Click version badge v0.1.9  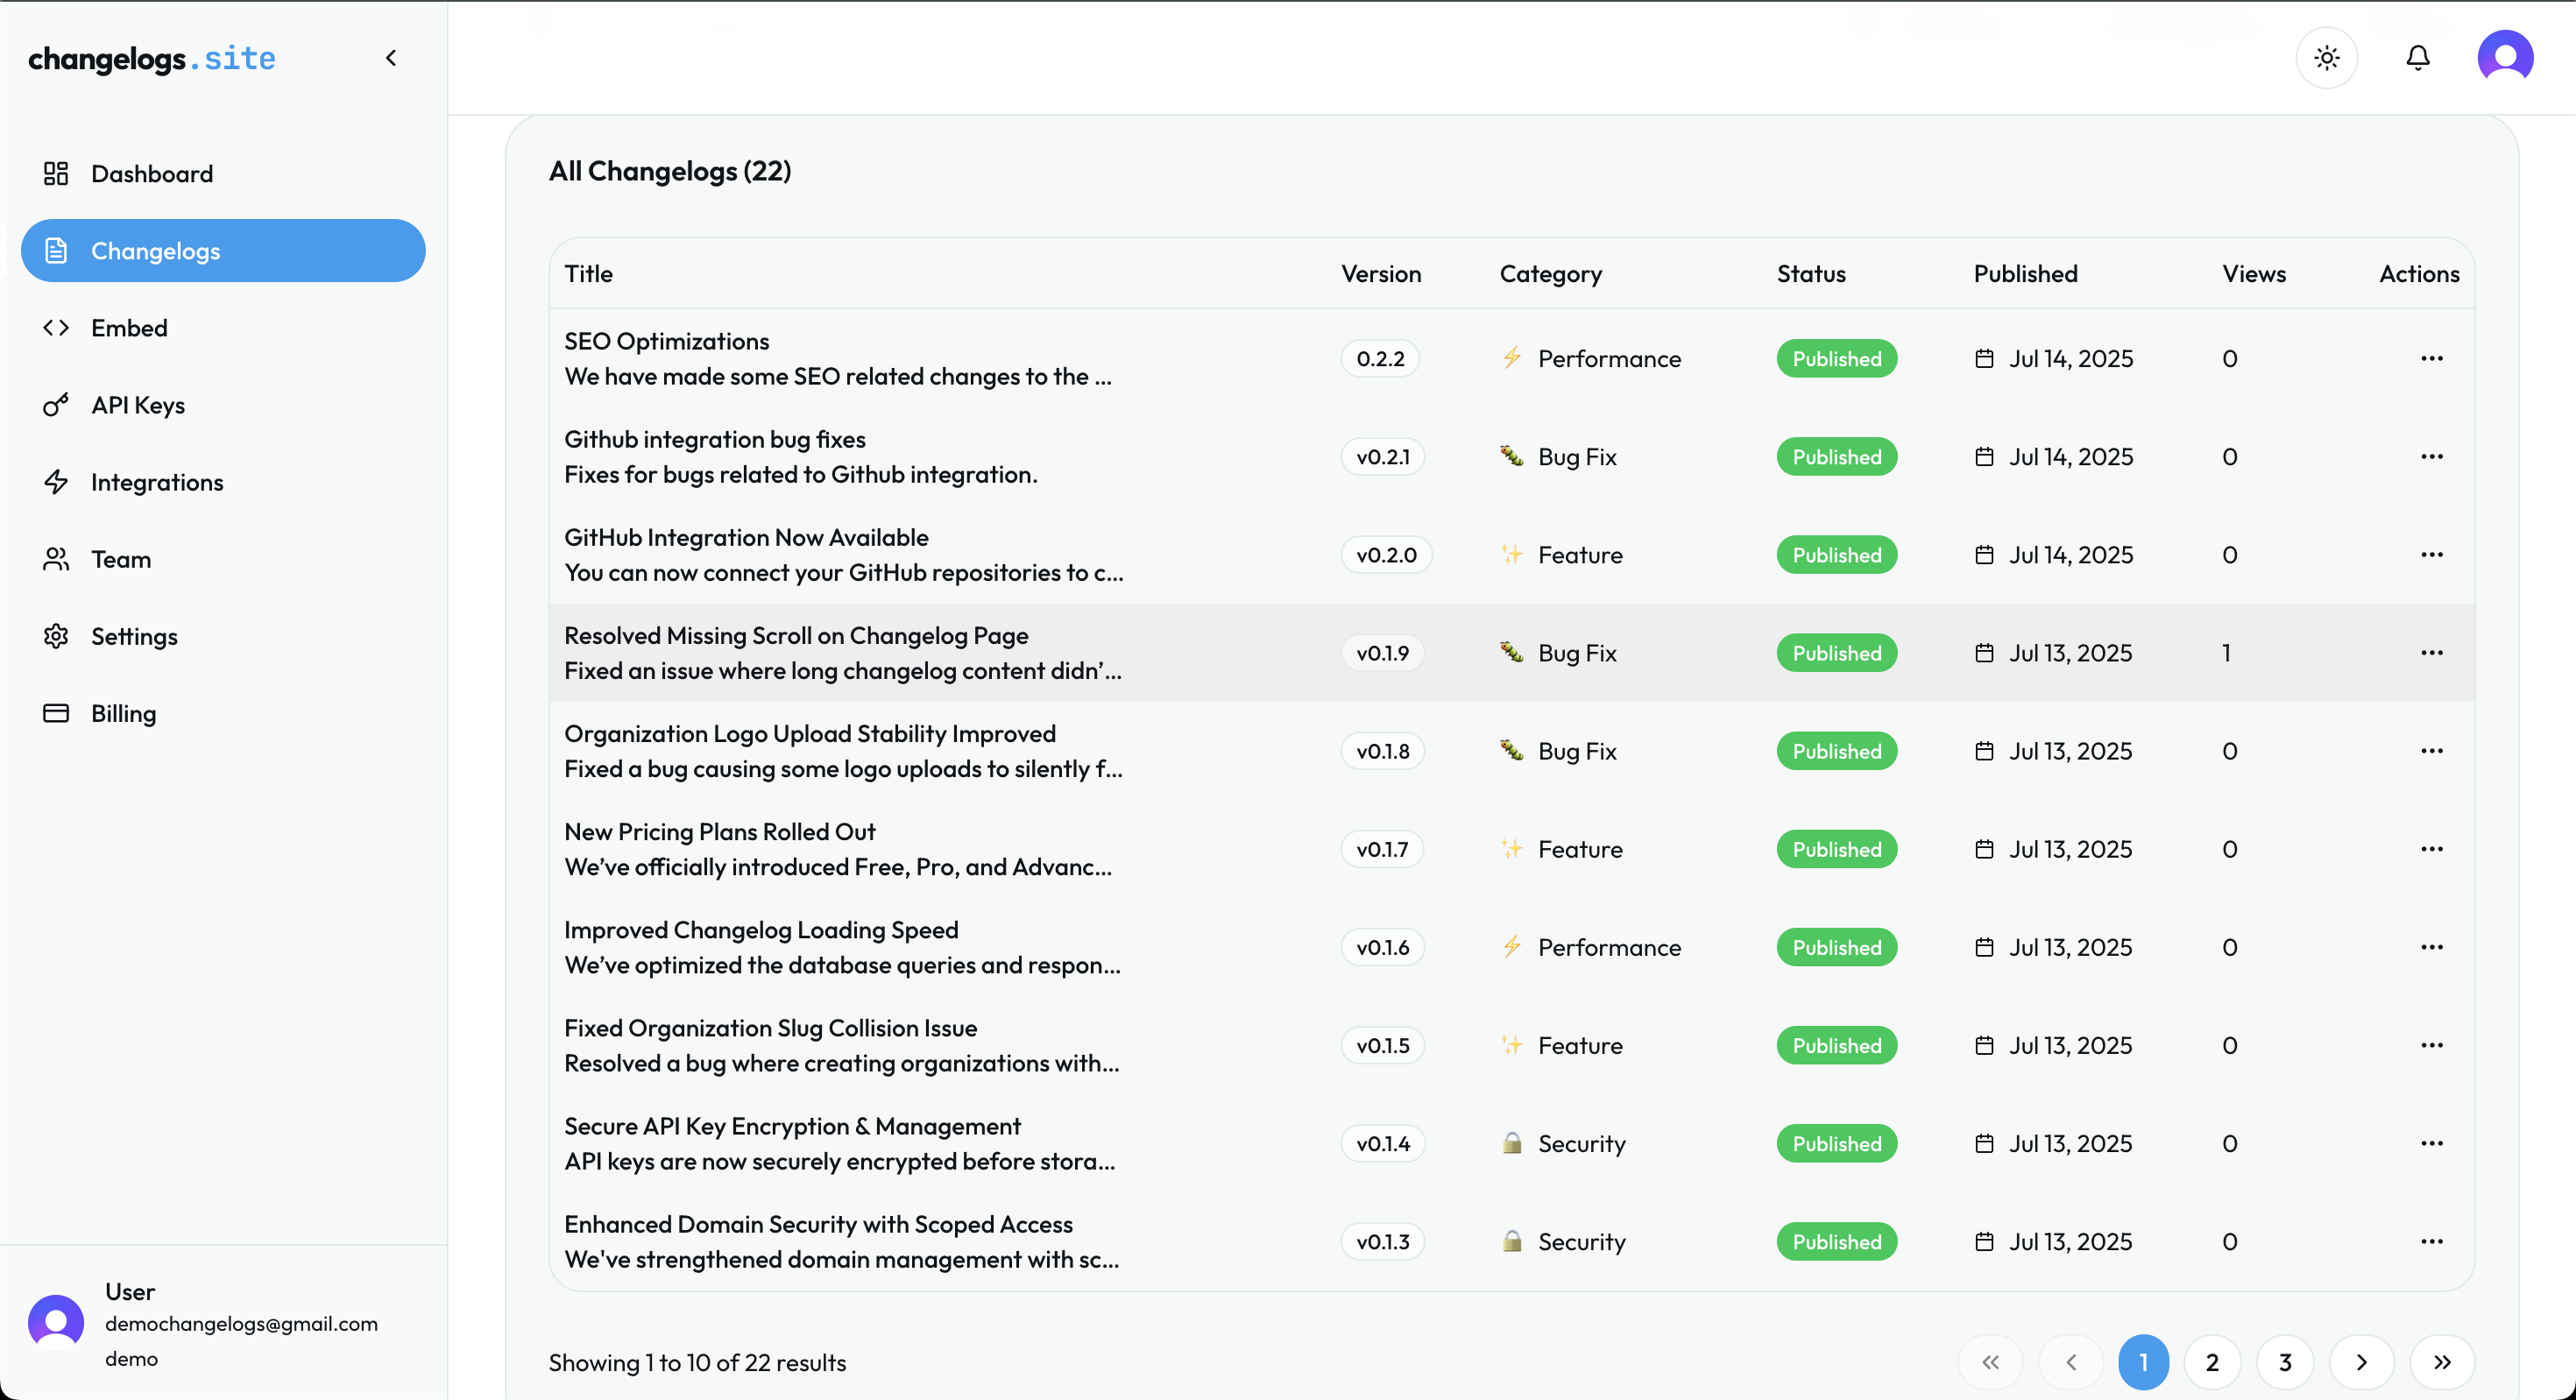(x=1382, y=652)
